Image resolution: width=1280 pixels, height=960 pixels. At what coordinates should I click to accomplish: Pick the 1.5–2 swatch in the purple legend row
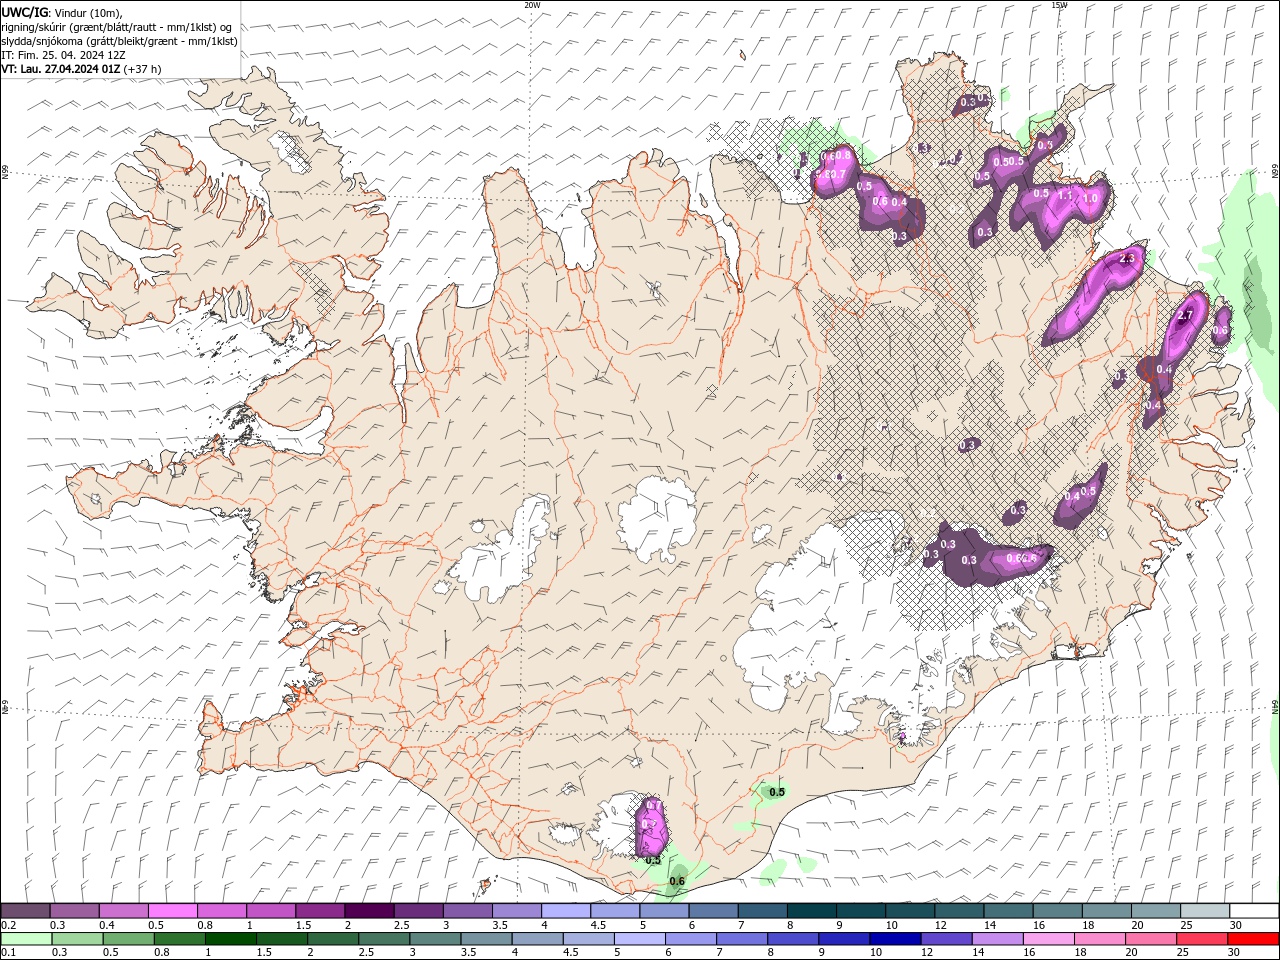tap(320, 911)
